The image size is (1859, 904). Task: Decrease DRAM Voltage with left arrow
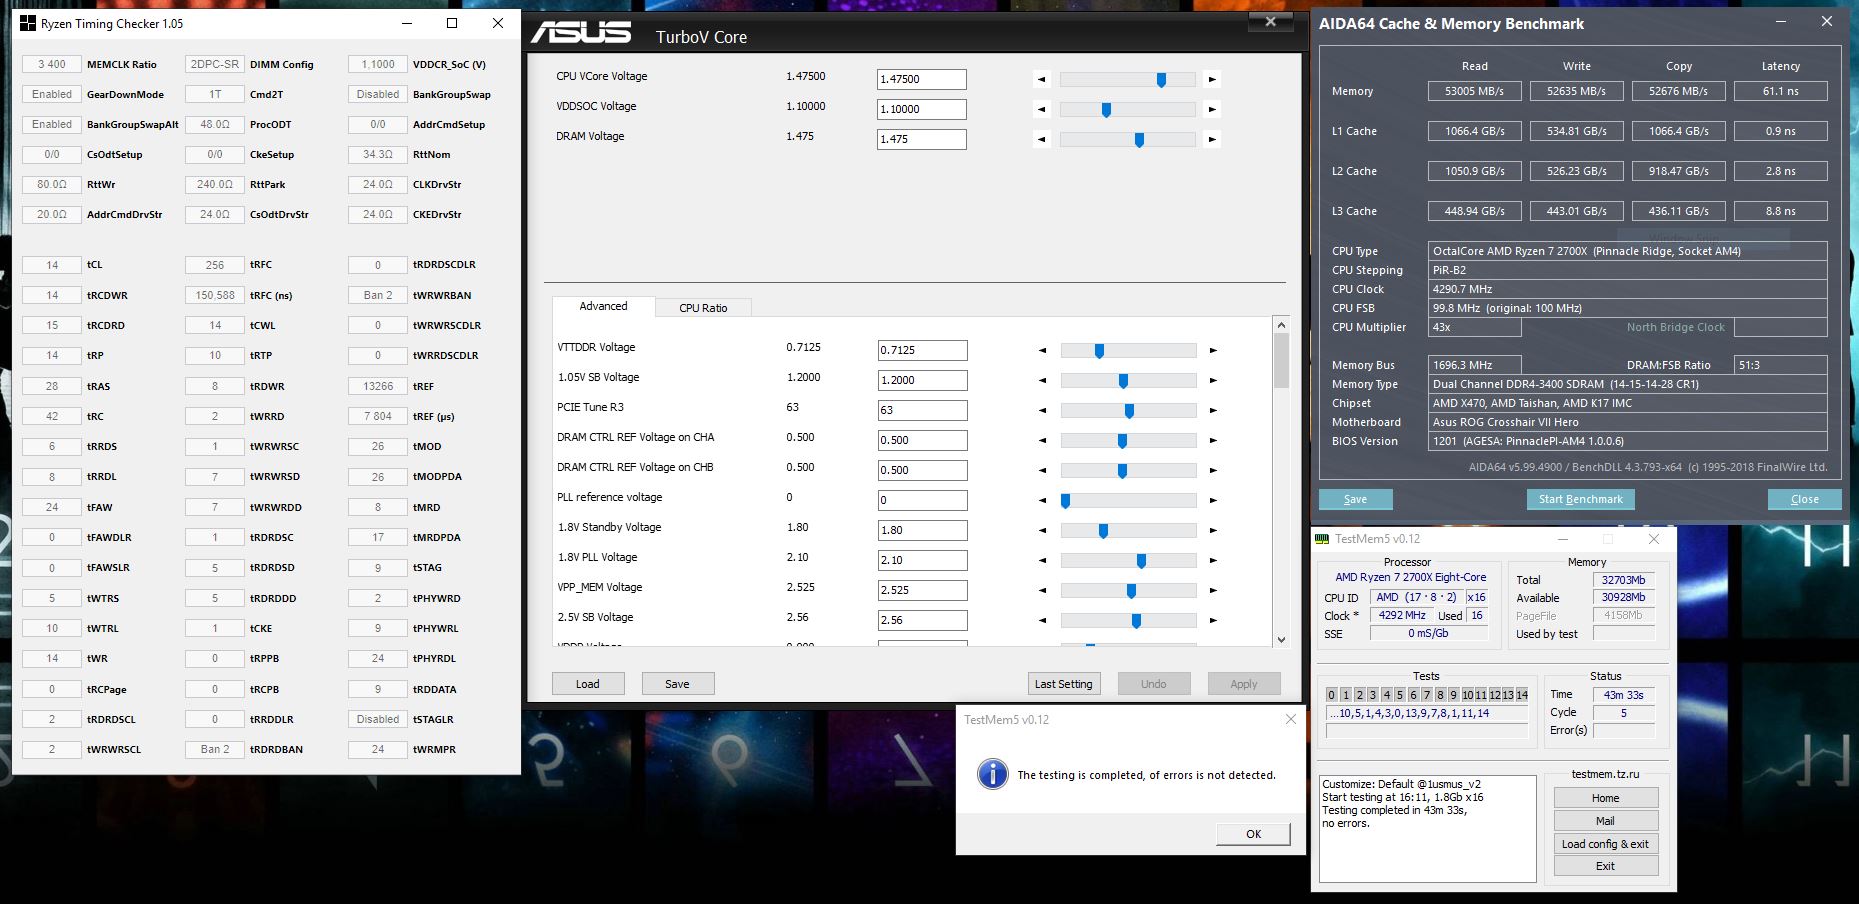coord(1042,139)
